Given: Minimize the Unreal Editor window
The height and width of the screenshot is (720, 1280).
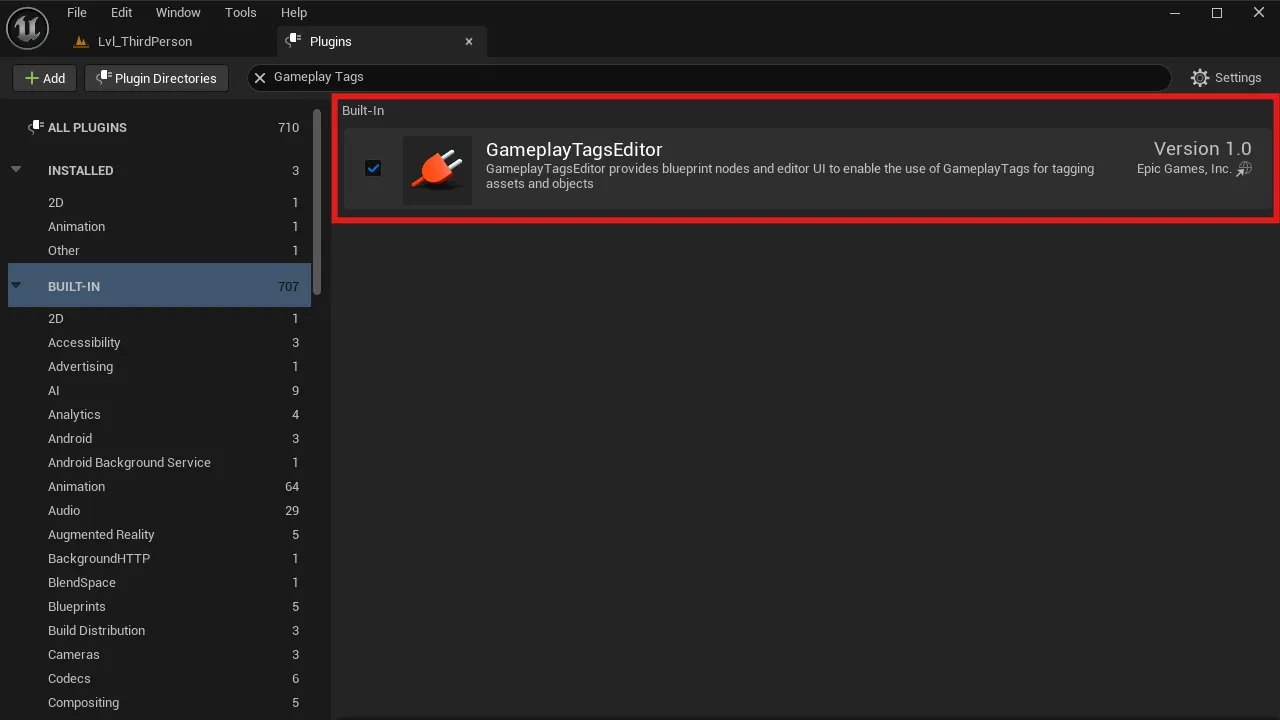Looking at the screenshot, I should coord(1174,13).
